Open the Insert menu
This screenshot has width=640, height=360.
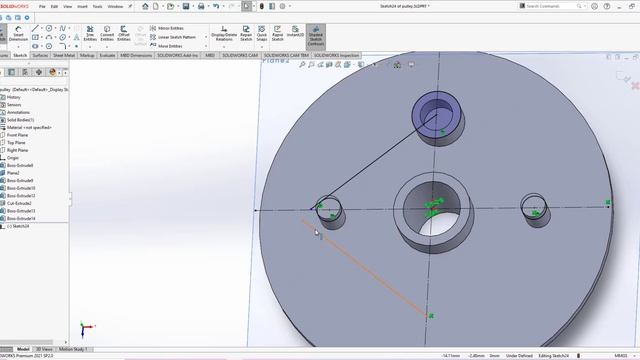82,7
